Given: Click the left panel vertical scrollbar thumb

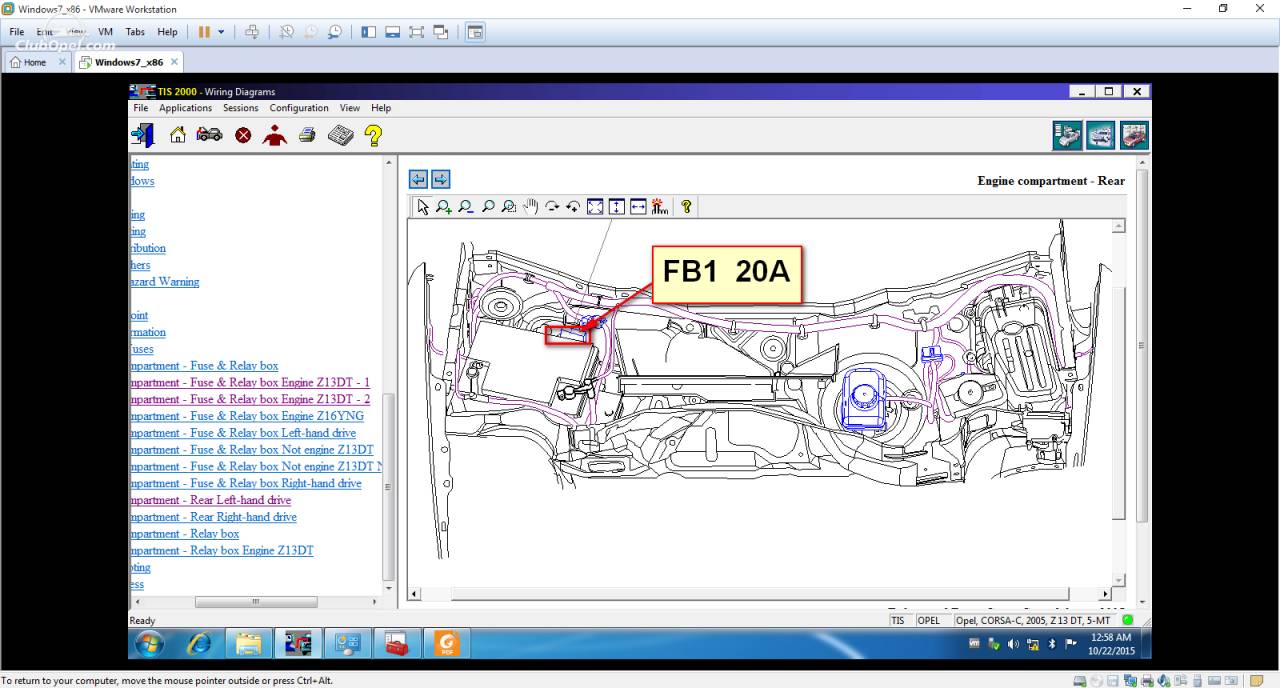Looking at the screenshot, I should (390, 486).
